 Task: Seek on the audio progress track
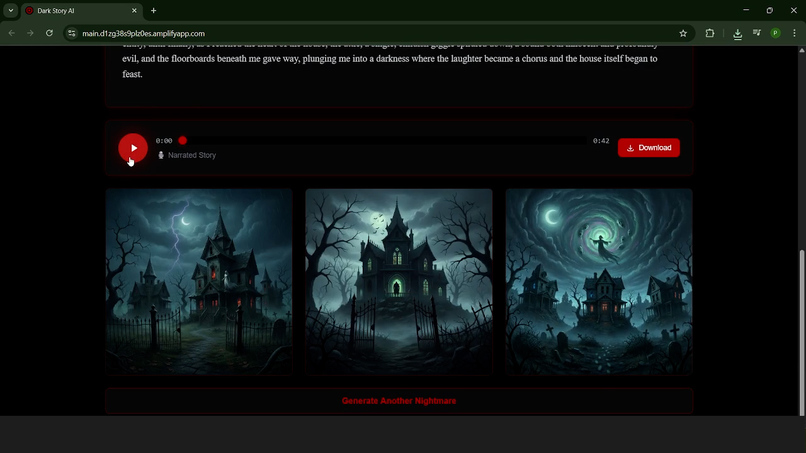pos(382,140)
